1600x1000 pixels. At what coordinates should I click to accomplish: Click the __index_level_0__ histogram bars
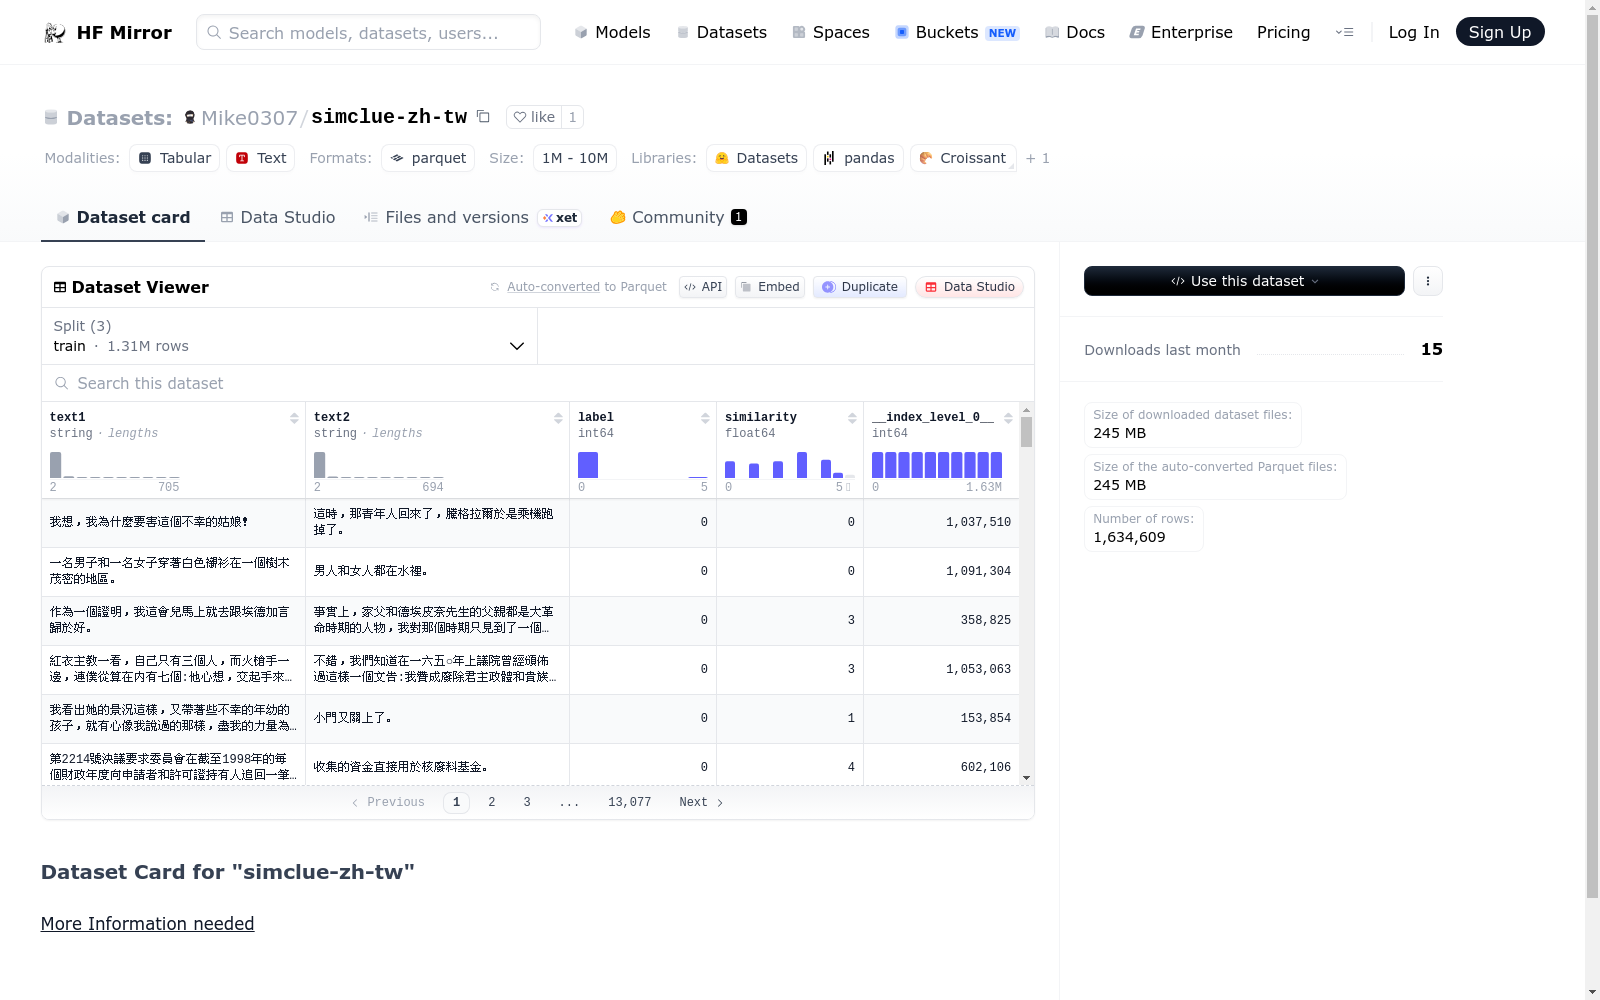pos(937,465)
